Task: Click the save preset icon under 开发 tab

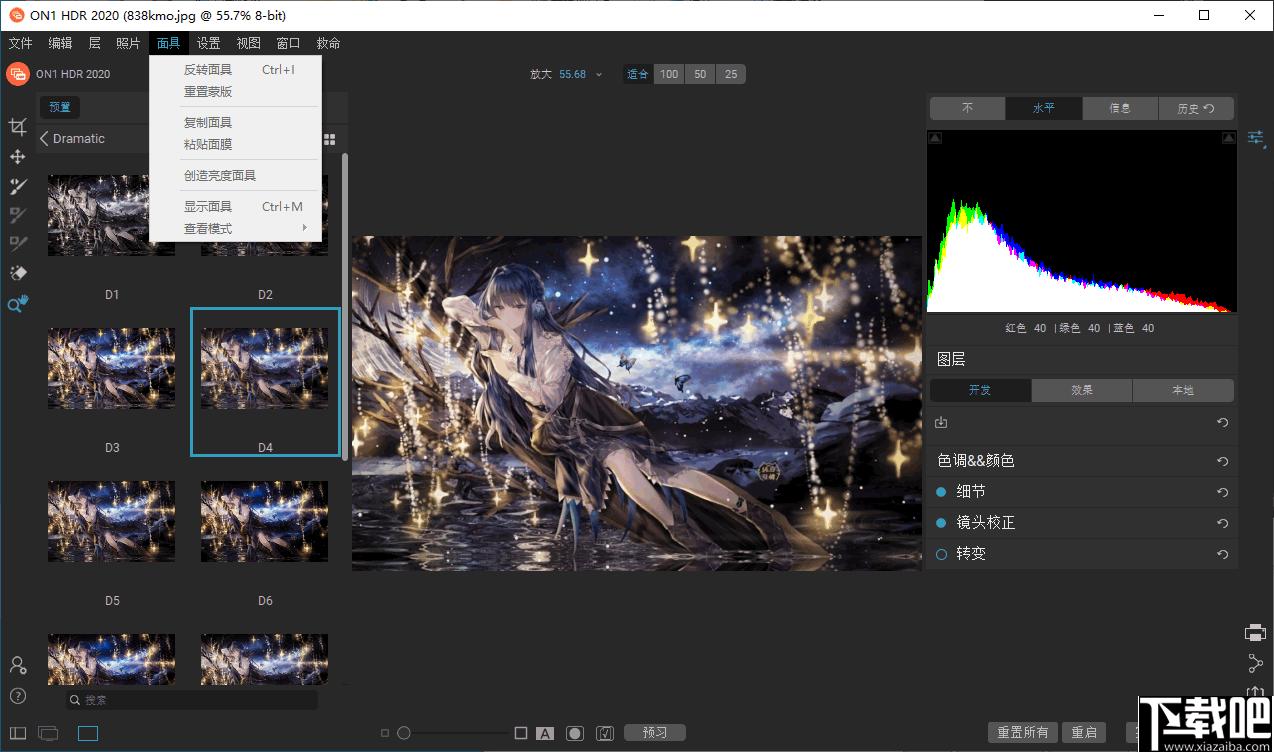Action: pyautogui.click(x=941, y=423)
